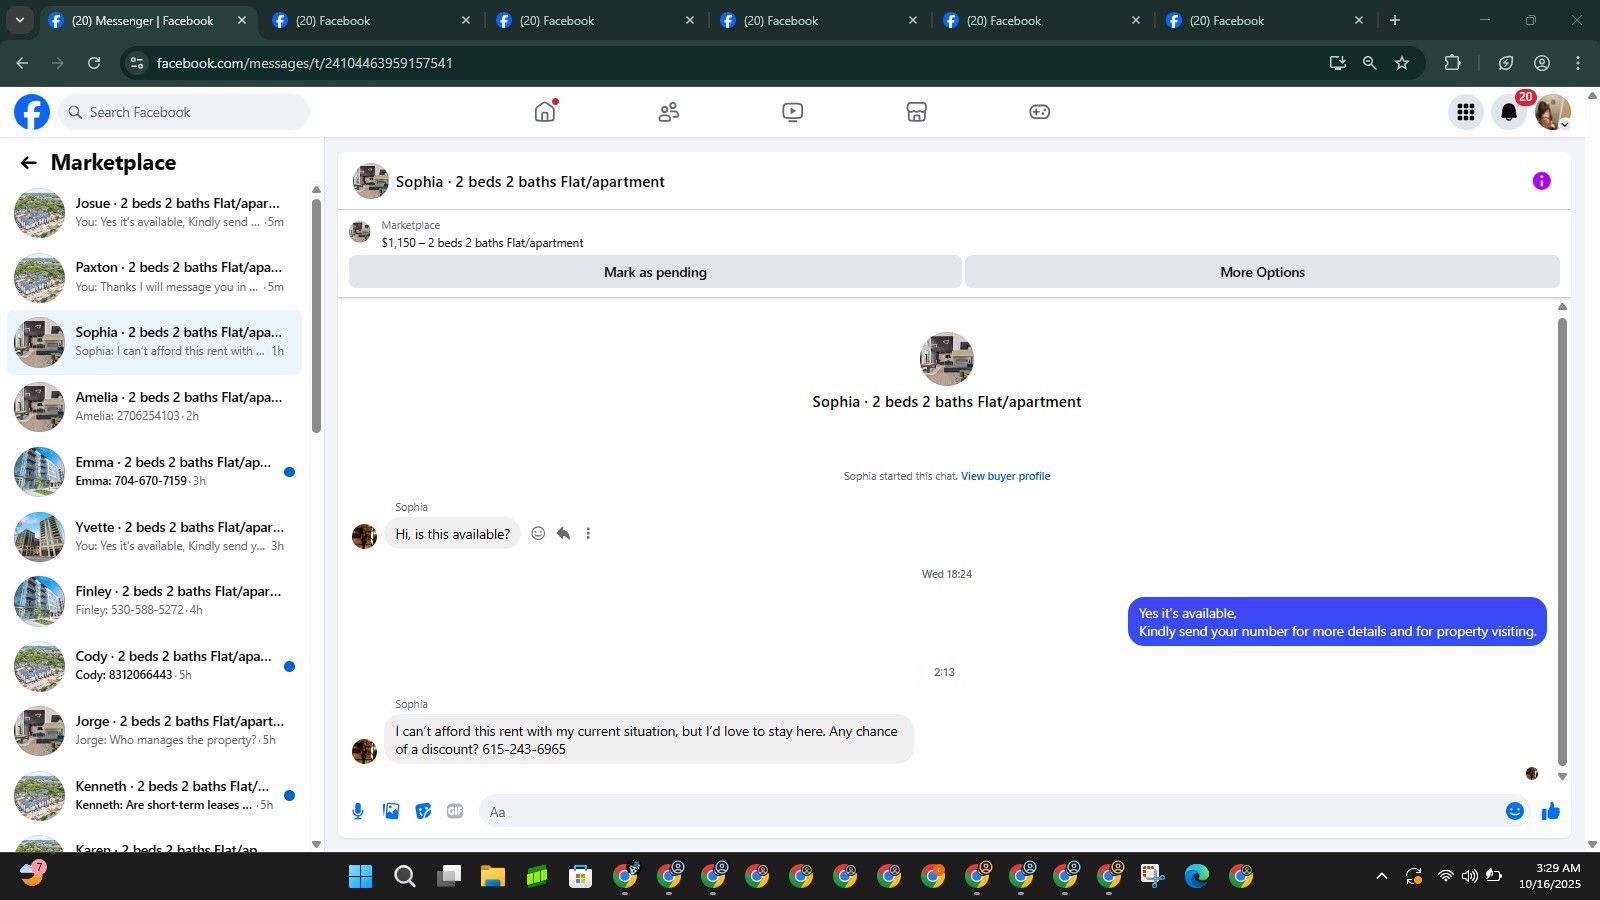The image size is (1600, 900).
Task: Open Jorge's conversation
Action: pos(155,731)
